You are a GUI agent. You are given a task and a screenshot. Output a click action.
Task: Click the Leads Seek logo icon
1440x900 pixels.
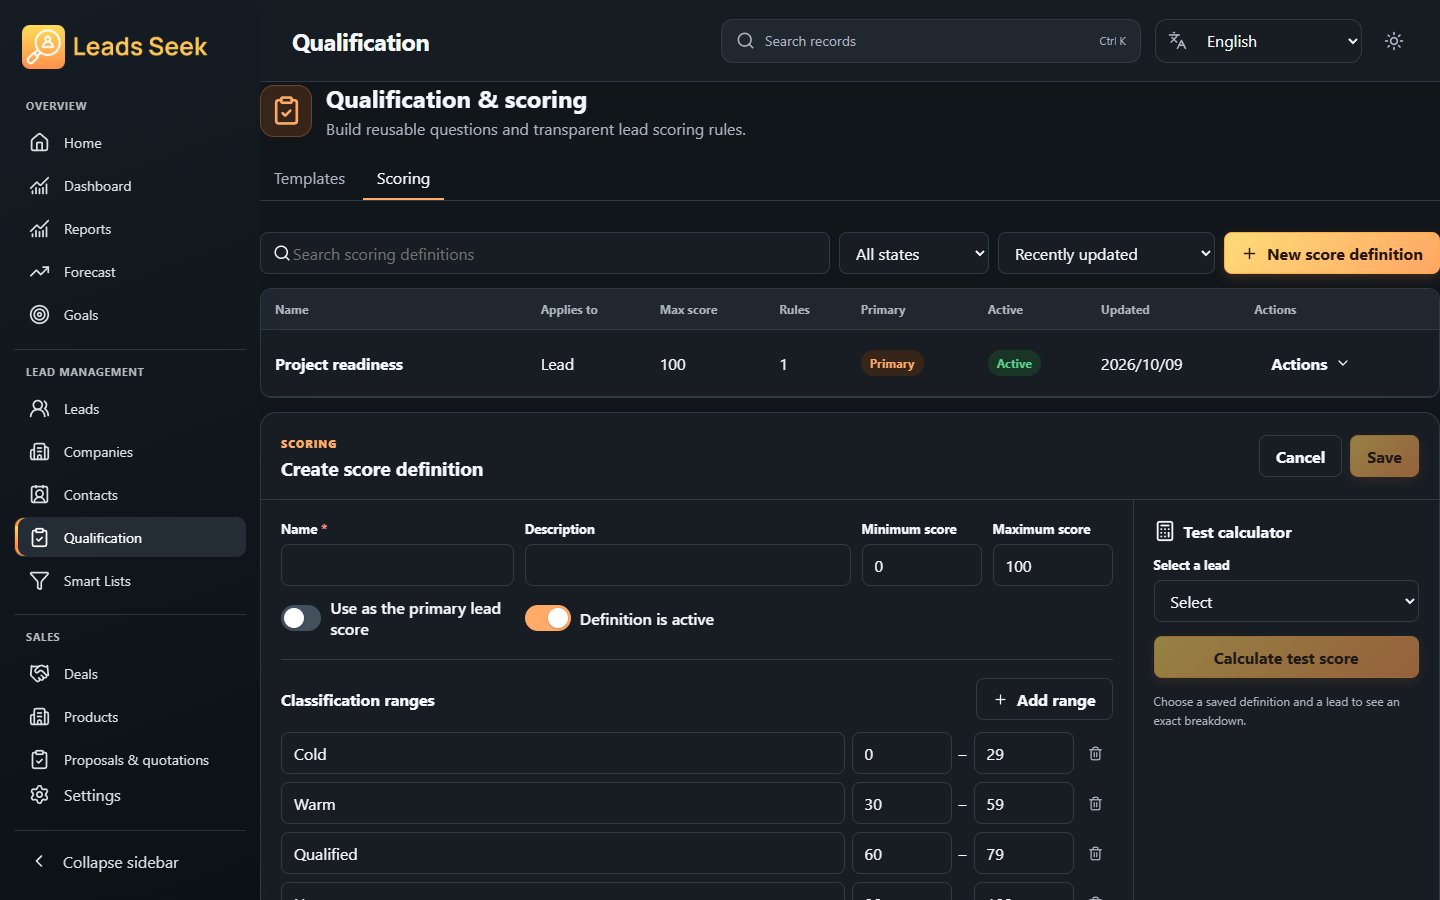[x=43, y=47]
